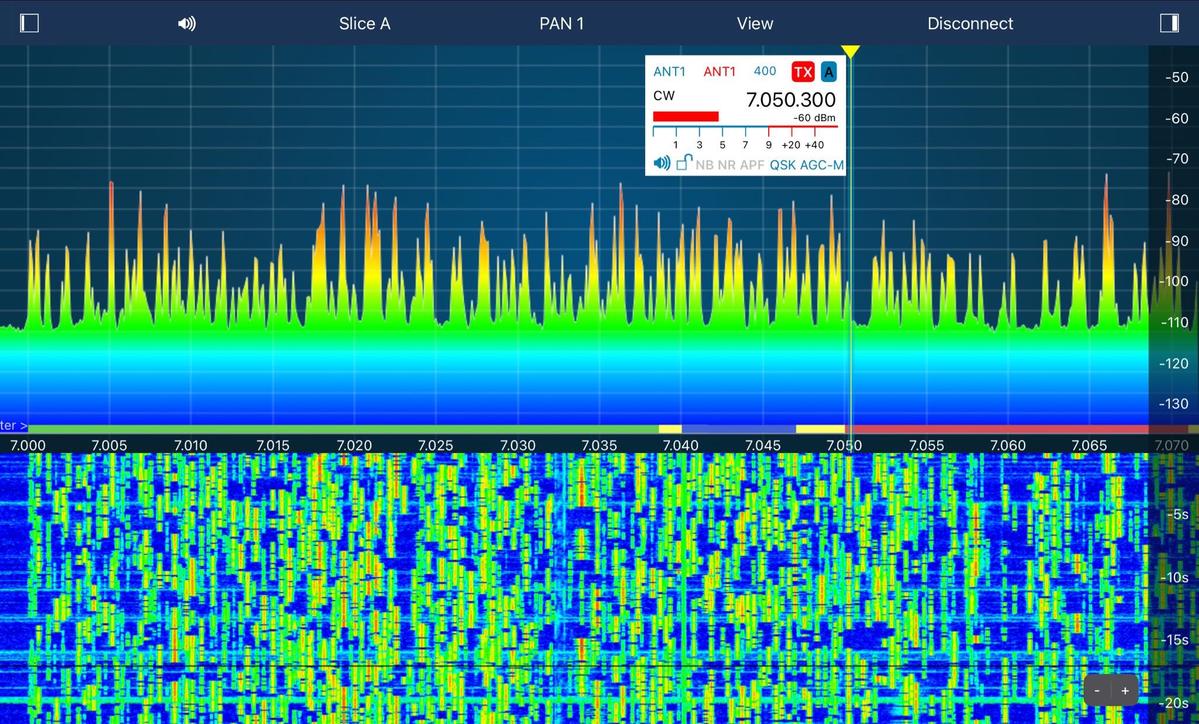Click the blue slice A badge
Image resolution: width=1199 pixels, height=724 pixels.
click(x=828, y=72)
